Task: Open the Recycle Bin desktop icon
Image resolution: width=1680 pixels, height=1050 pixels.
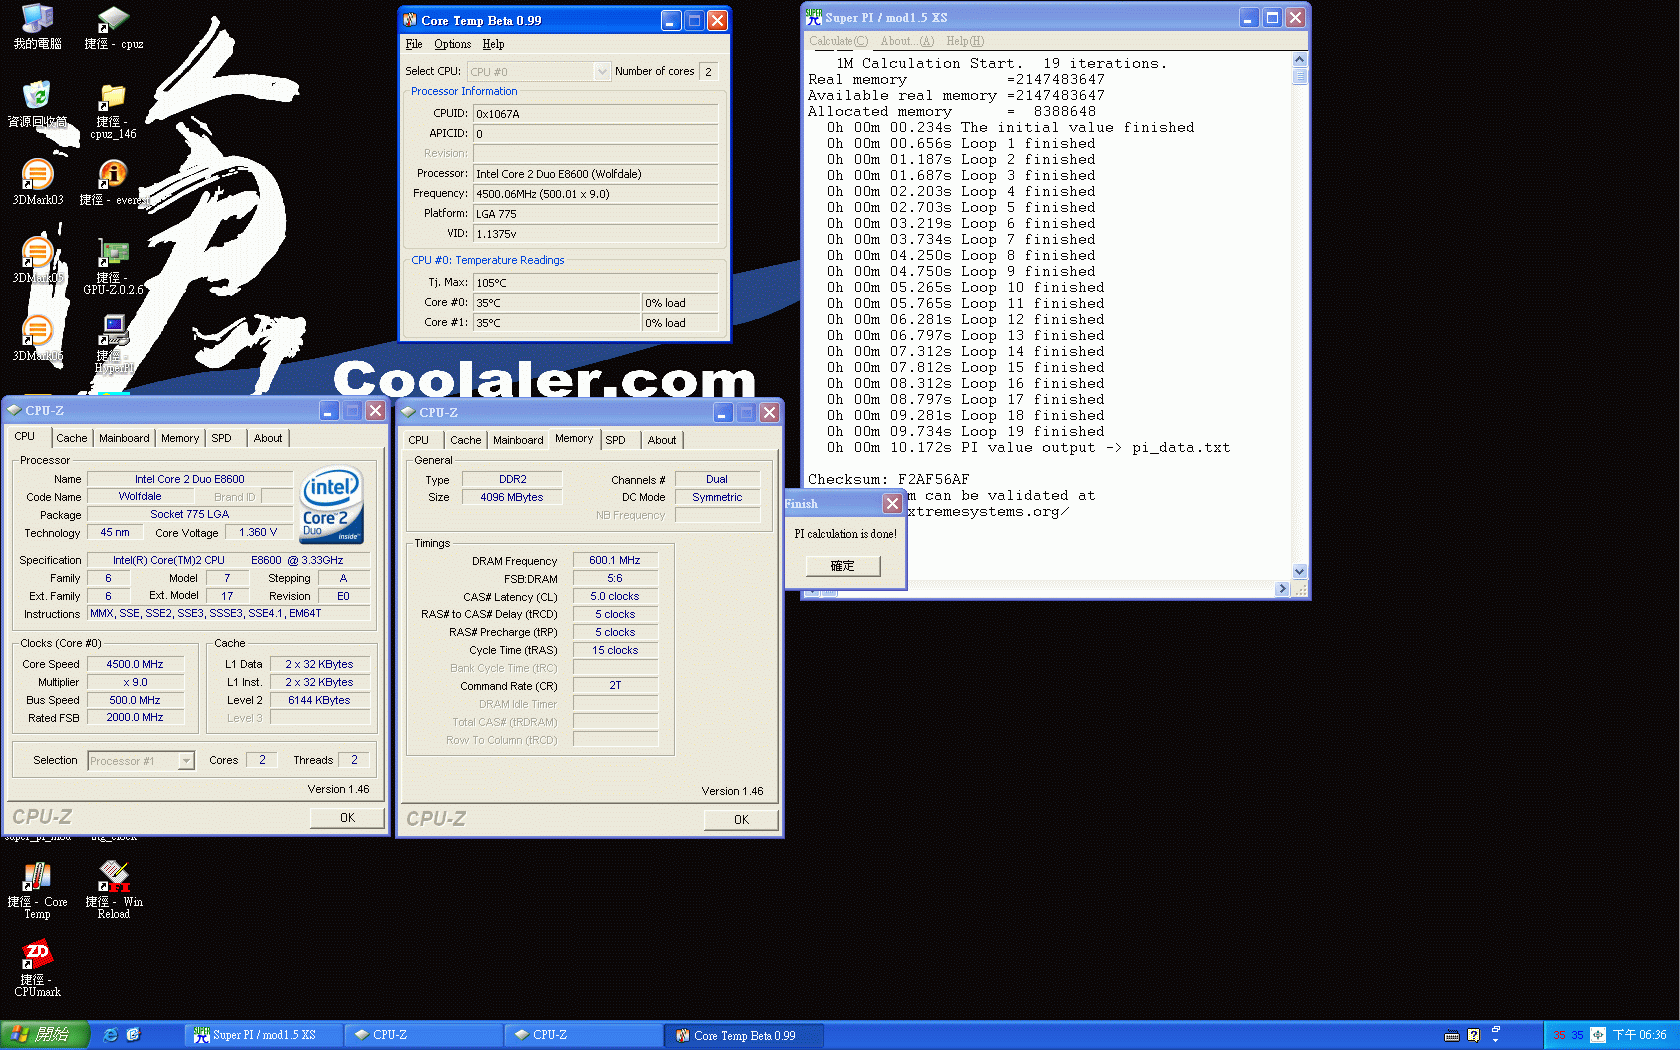Action: [37, 105]
